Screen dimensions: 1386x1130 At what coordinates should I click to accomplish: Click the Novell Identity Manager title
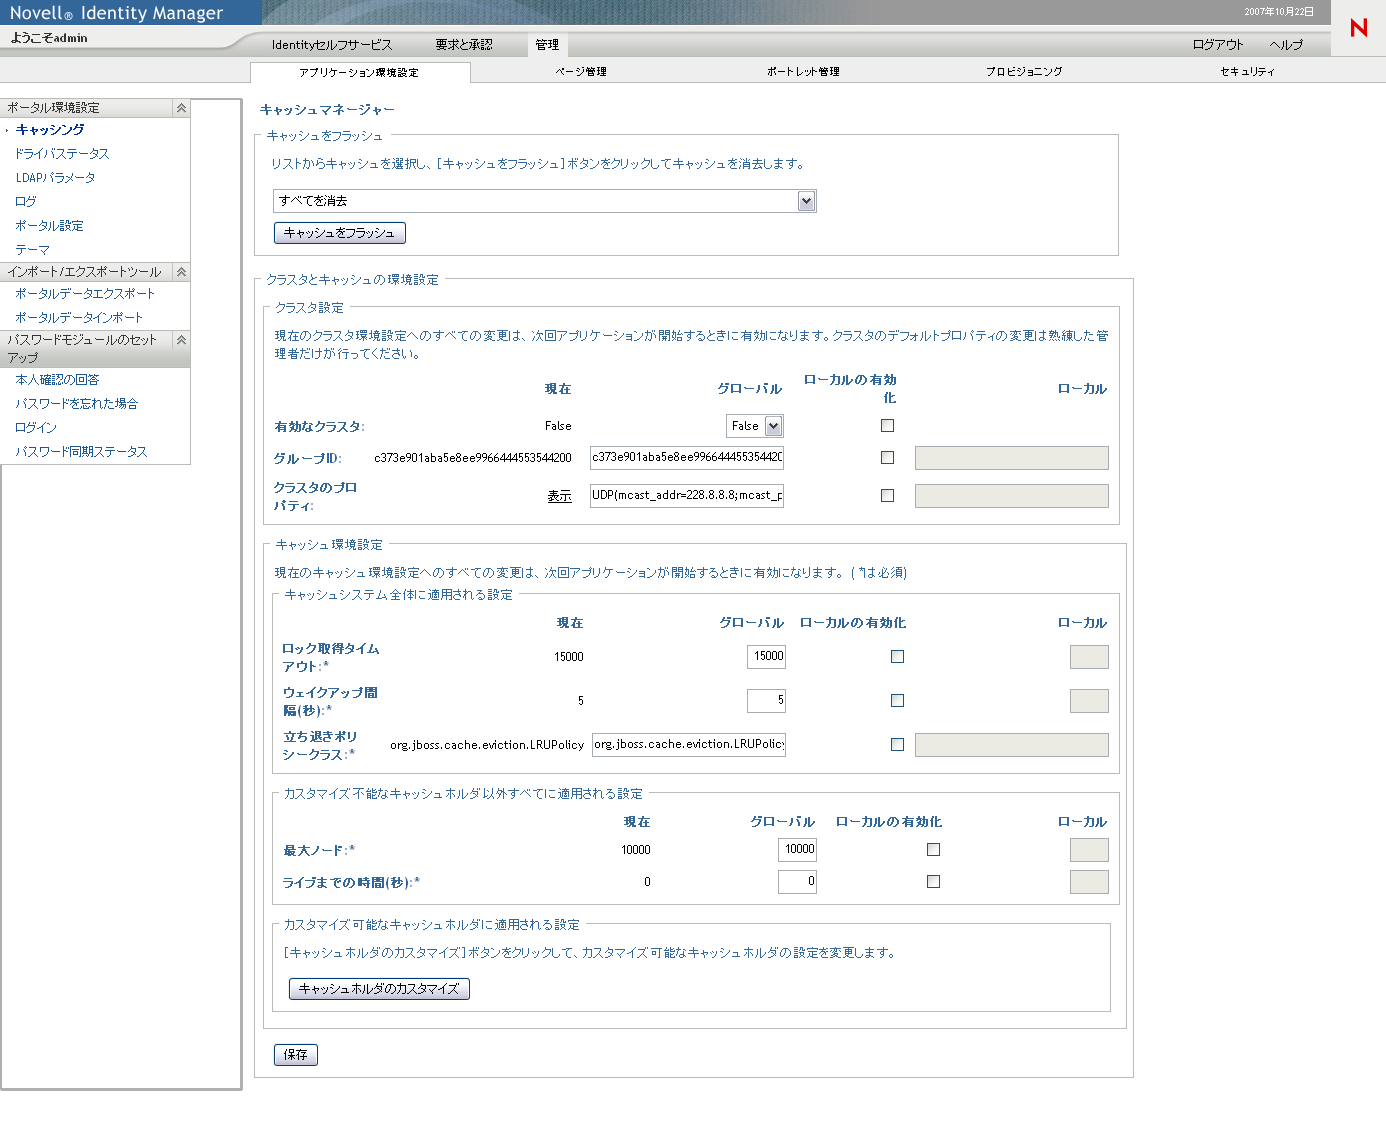click(x=116, y=13)
